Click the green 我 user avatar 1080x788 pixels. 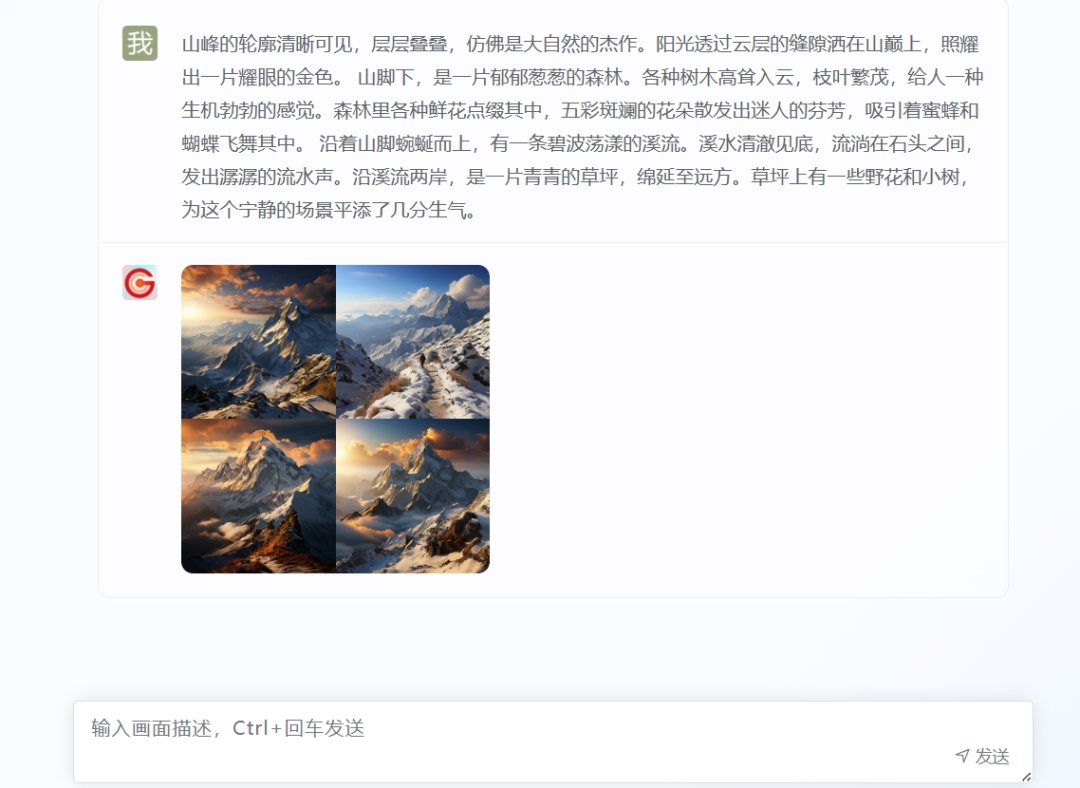click(140, 43)
